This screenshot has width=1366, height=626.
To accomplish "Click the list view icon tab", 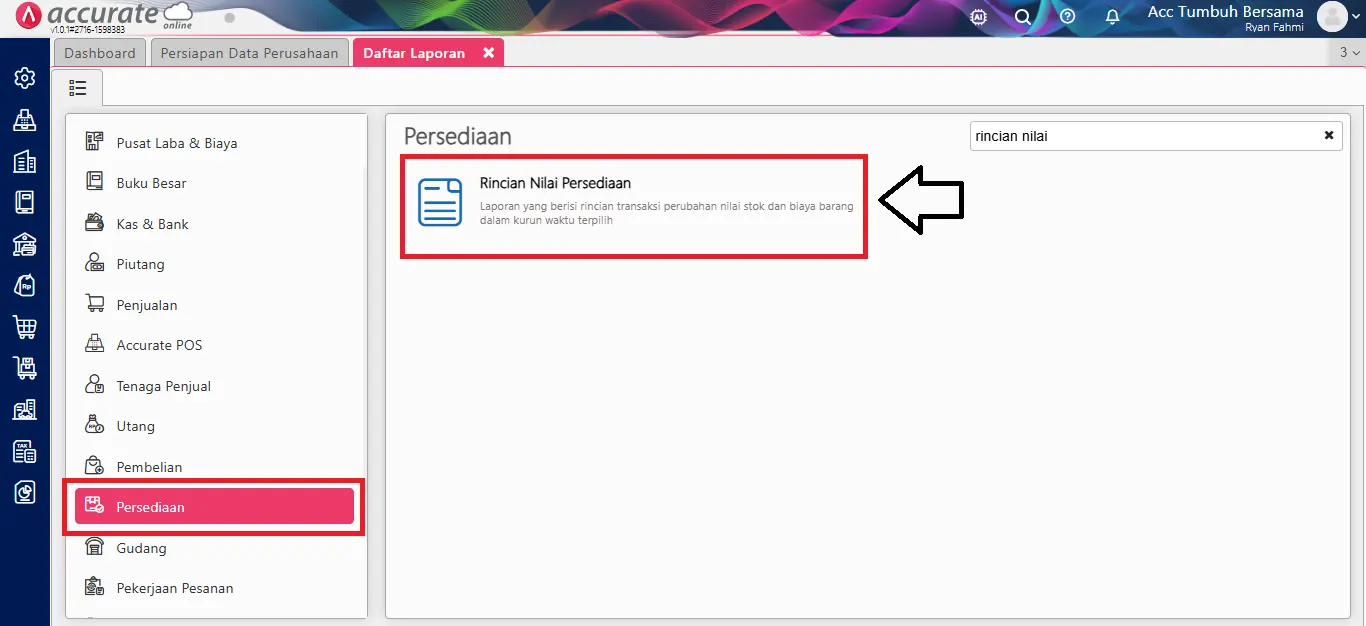I will click(77, 88).
